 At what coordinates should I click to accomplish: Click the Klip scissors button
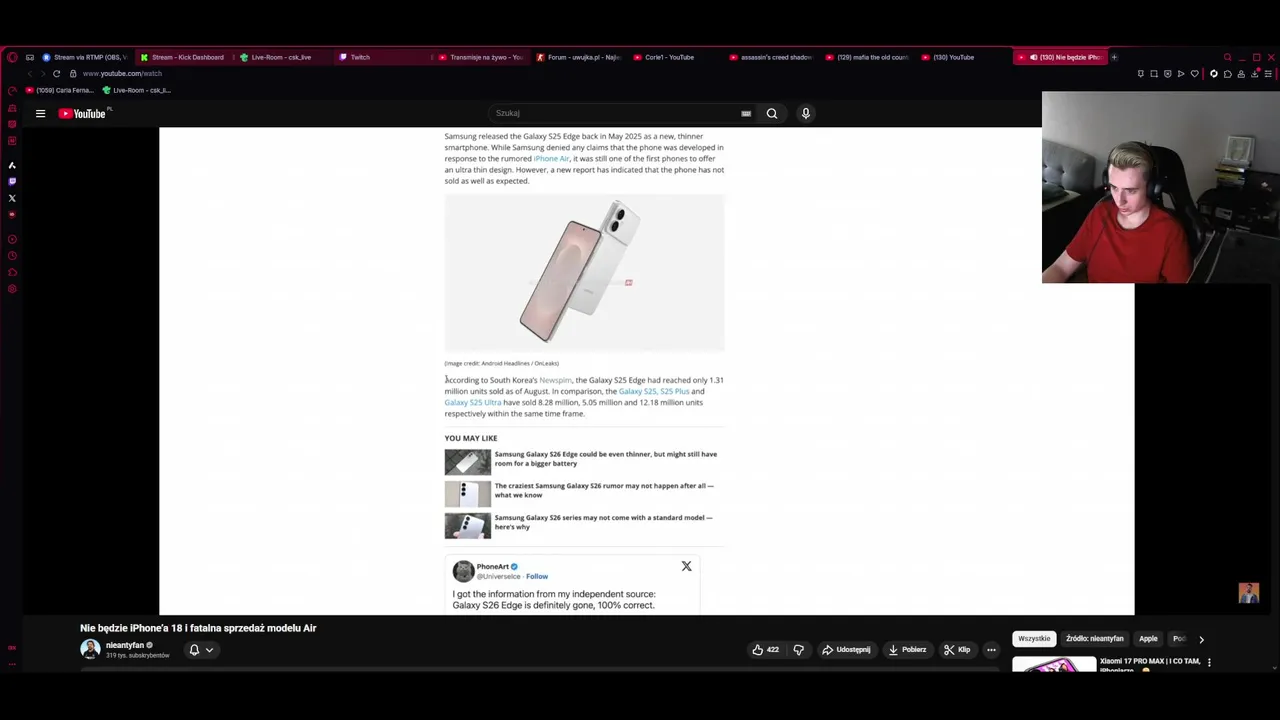[x=956, y=650]
